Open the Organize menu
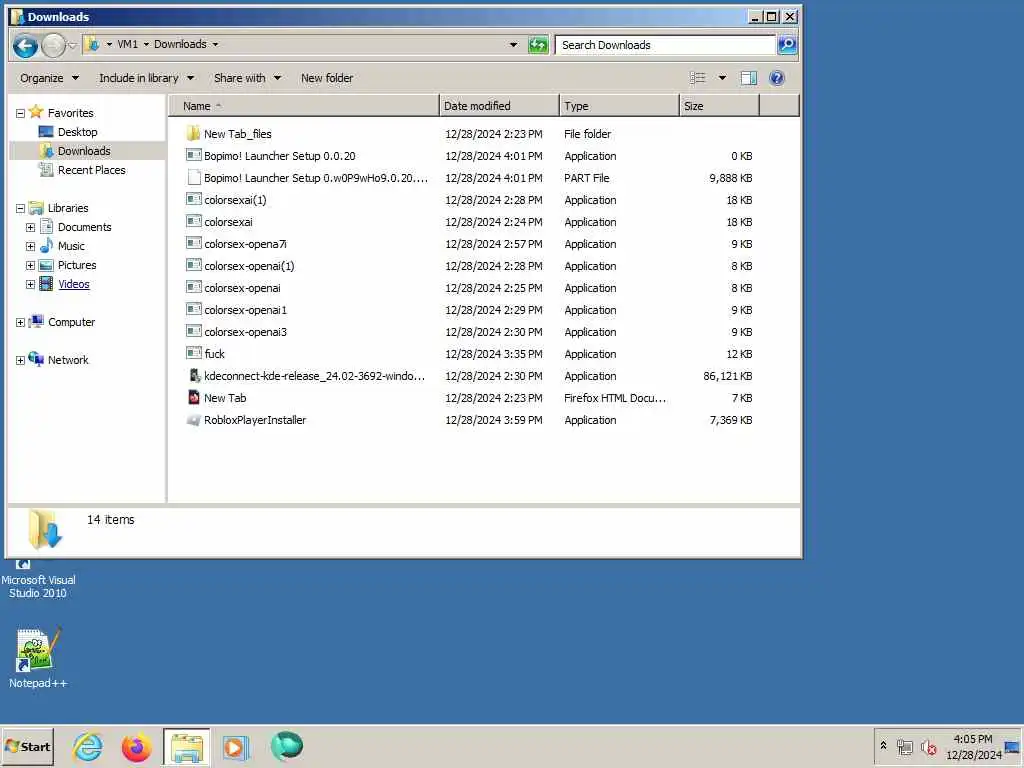Screen dimensions: 1024x768 click(49, 78)
